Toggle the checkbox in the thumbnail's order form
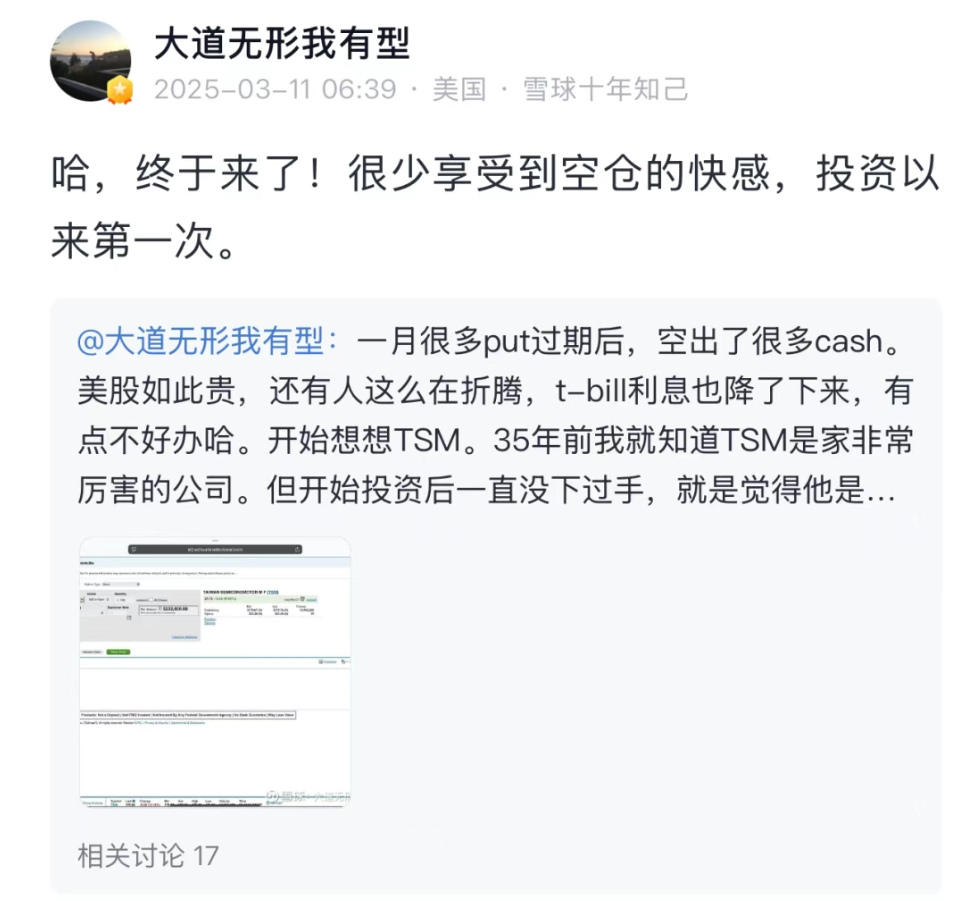The image size is (957, 901). pos(151,599)
